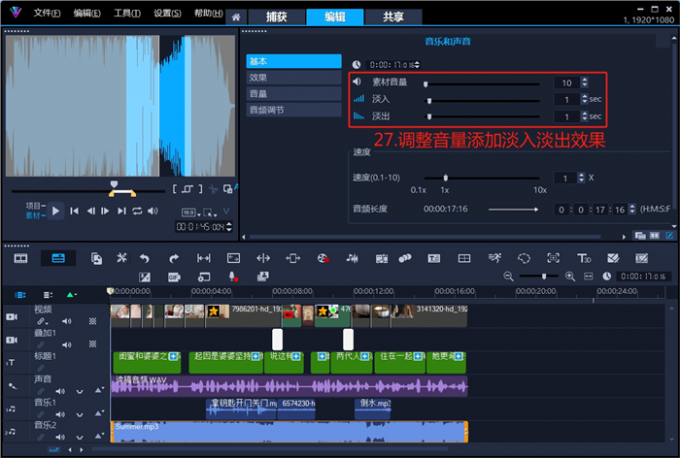Image resolution: width=680 pixels, height=458 pixels.
Task: Click the split clip scissors icon
Action: pyautogui.click(x=213, y=189)
